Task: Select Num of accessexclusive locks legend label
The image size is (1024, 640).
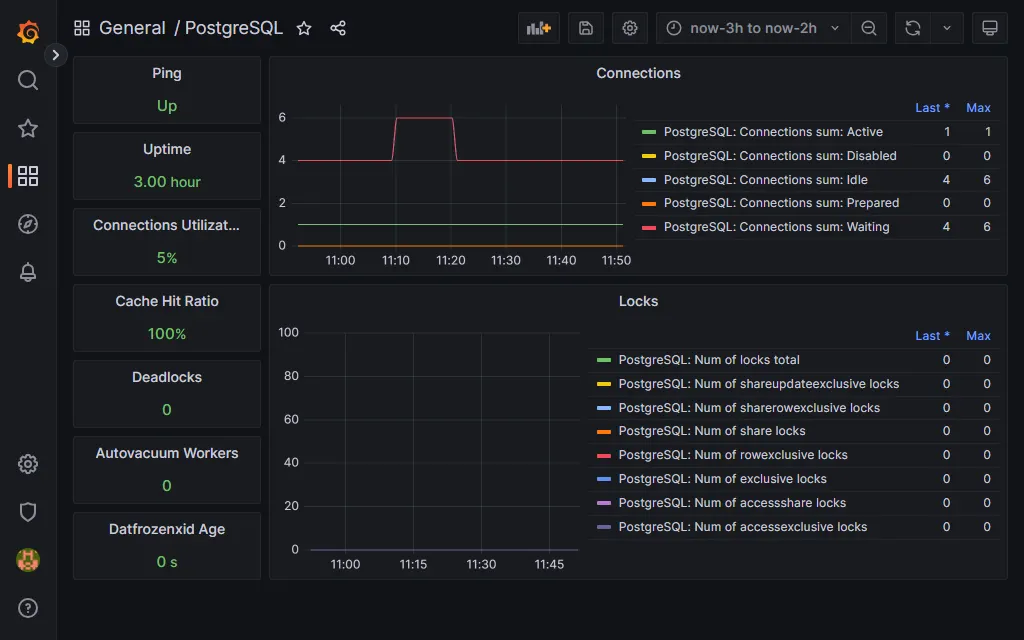Action: tap(743, 527)
